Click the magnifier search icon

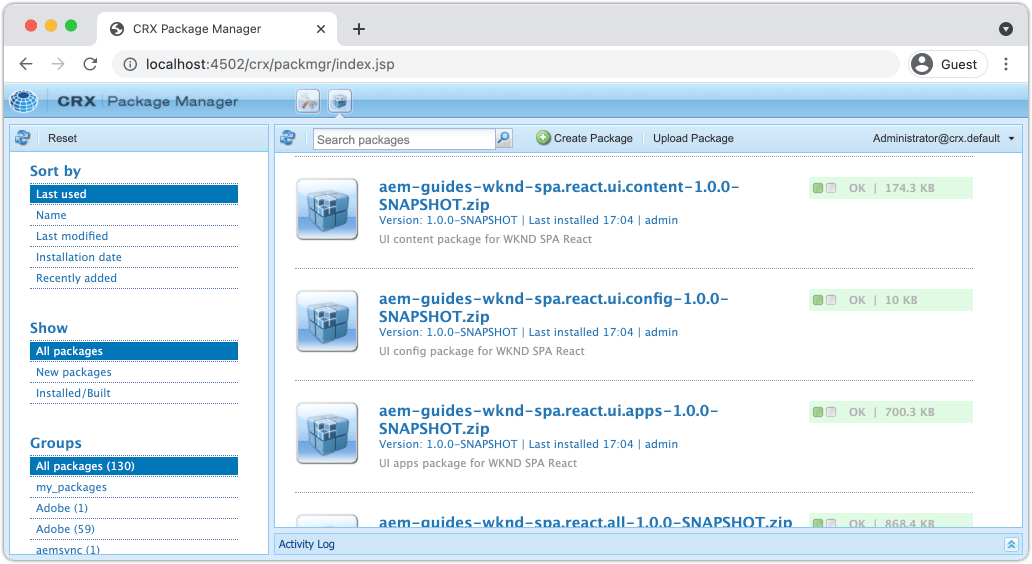click(x=503, y=138)
